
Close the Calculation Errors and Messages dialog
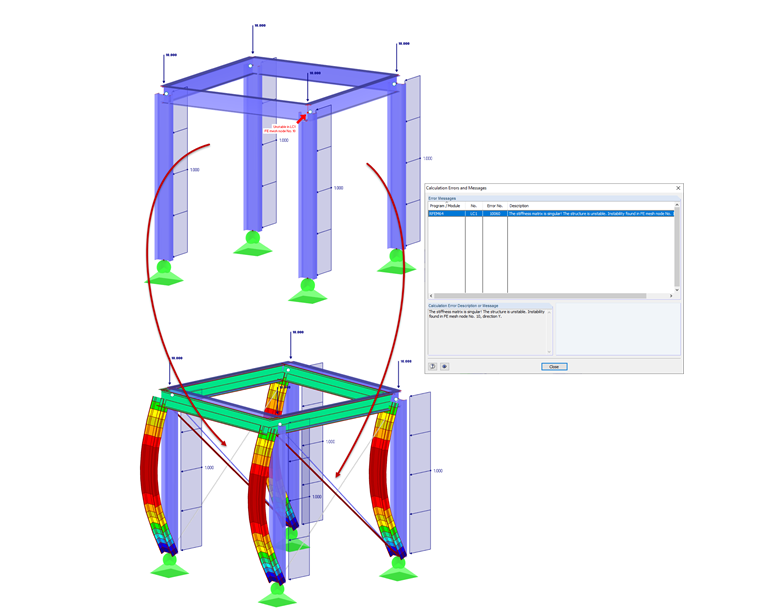554,367
